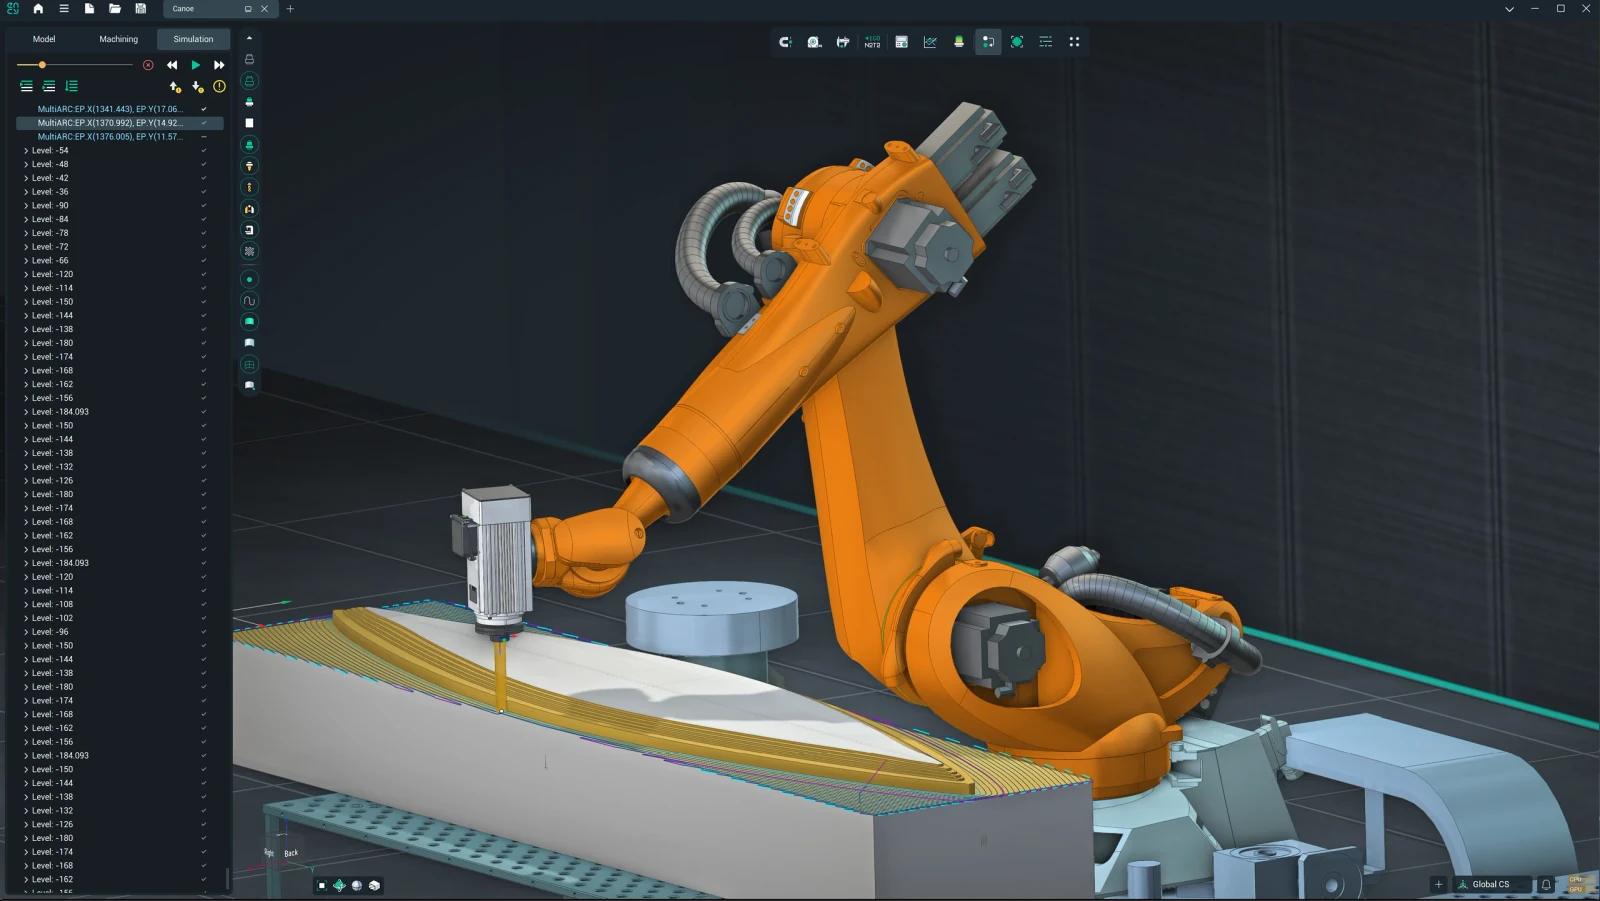
Task: Switch to the Machining tab
Action: pos(118,39)
